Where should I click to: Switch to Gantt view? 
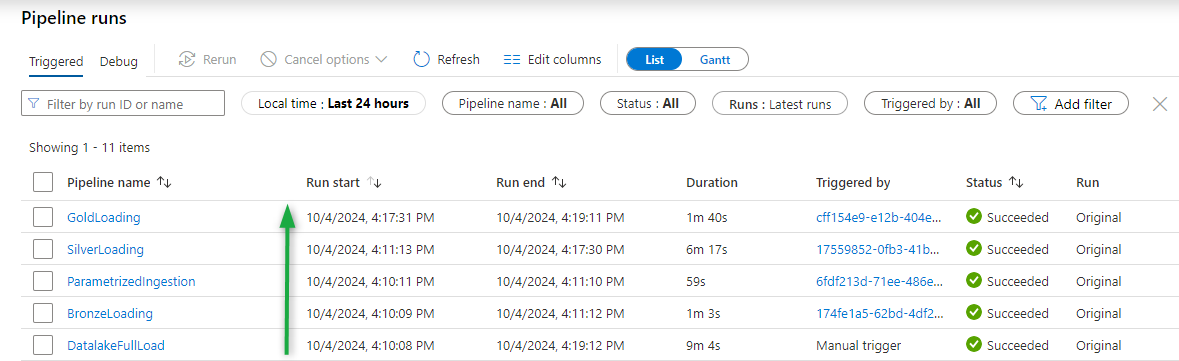[x=715, y=59]
